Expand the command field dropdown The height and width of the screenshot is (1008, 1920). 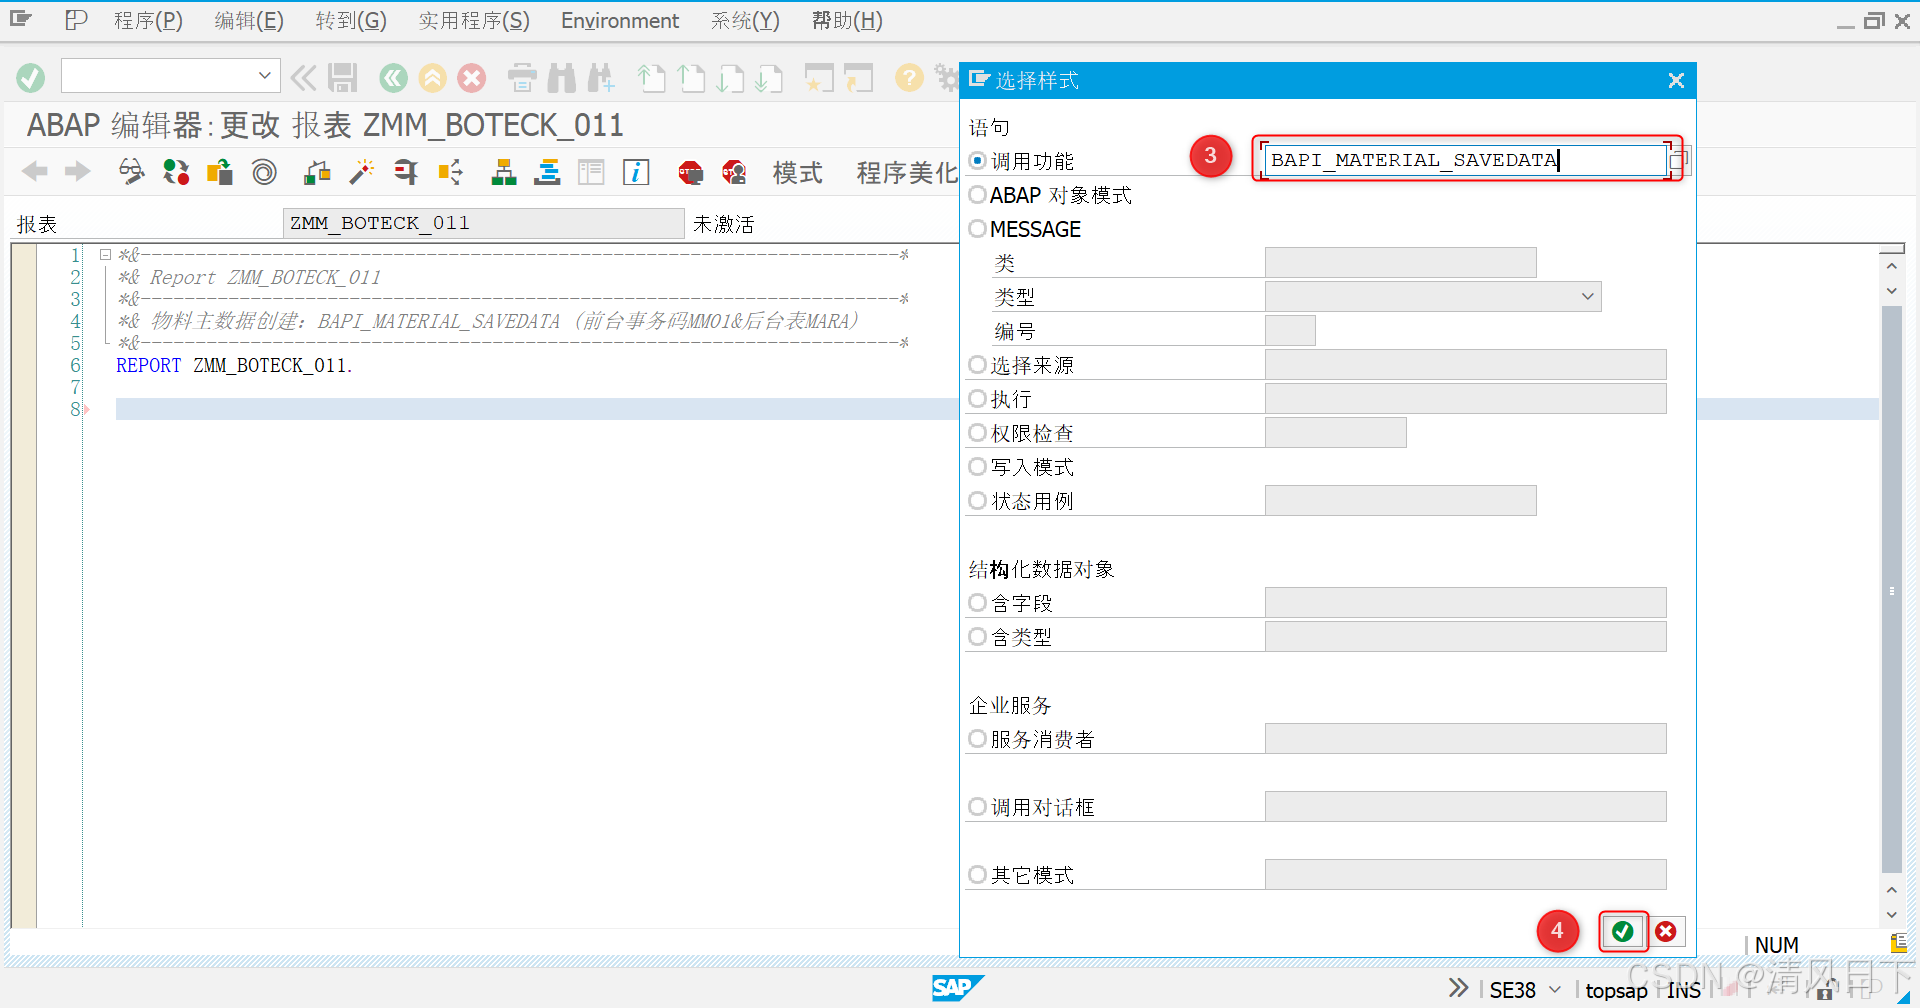coord(263,75)
